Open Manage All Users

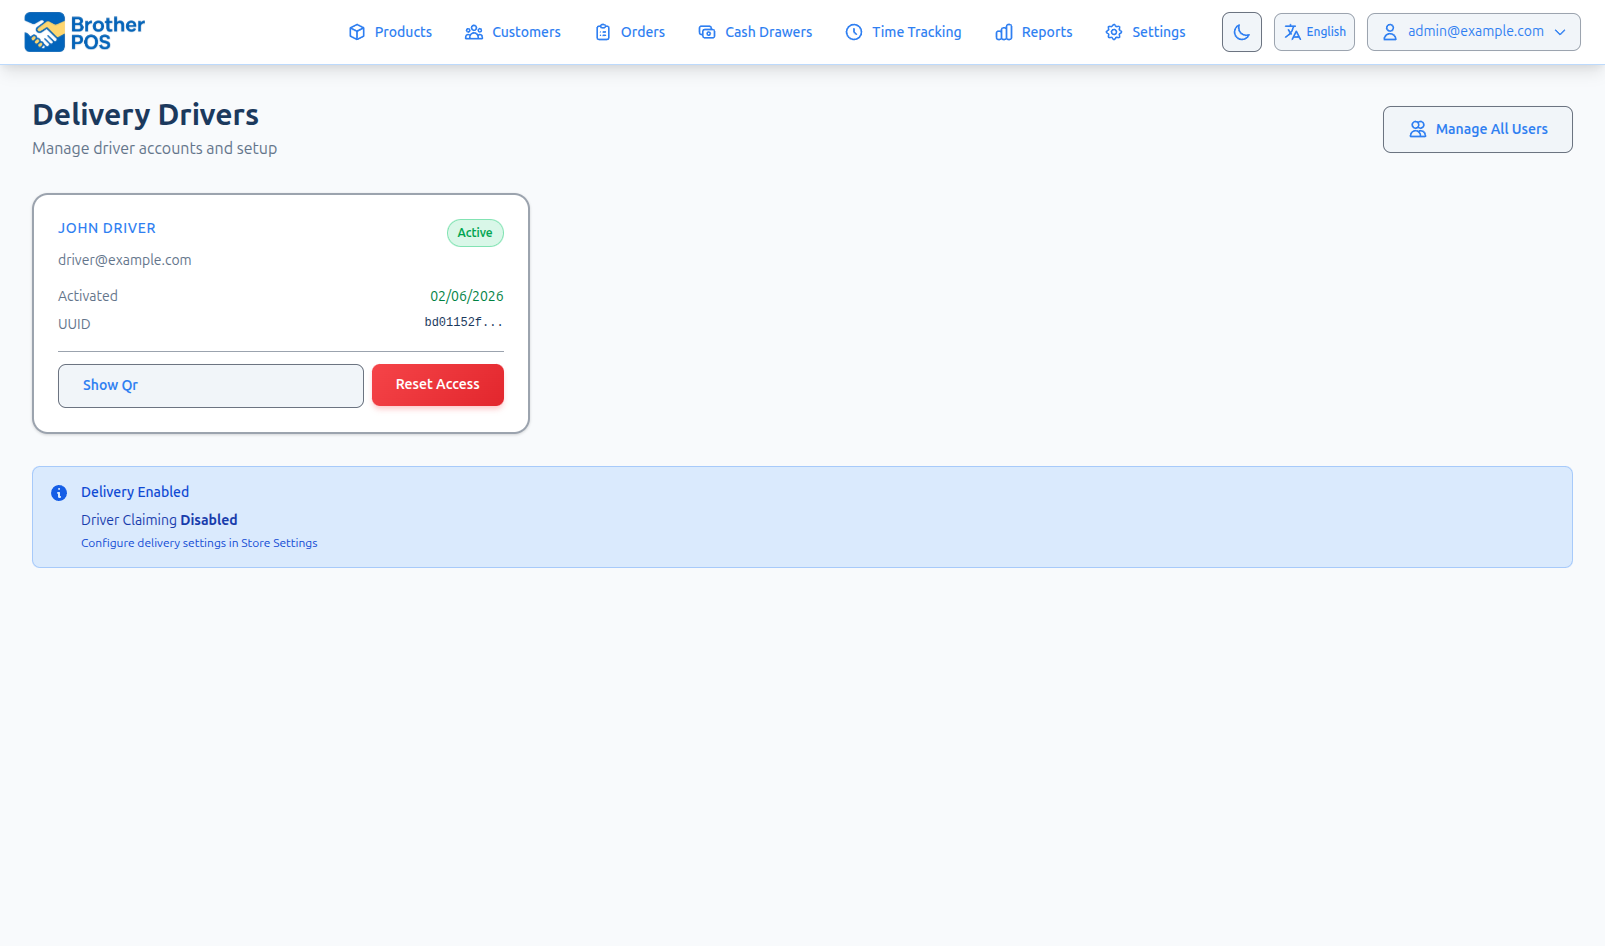(1477, 129)
